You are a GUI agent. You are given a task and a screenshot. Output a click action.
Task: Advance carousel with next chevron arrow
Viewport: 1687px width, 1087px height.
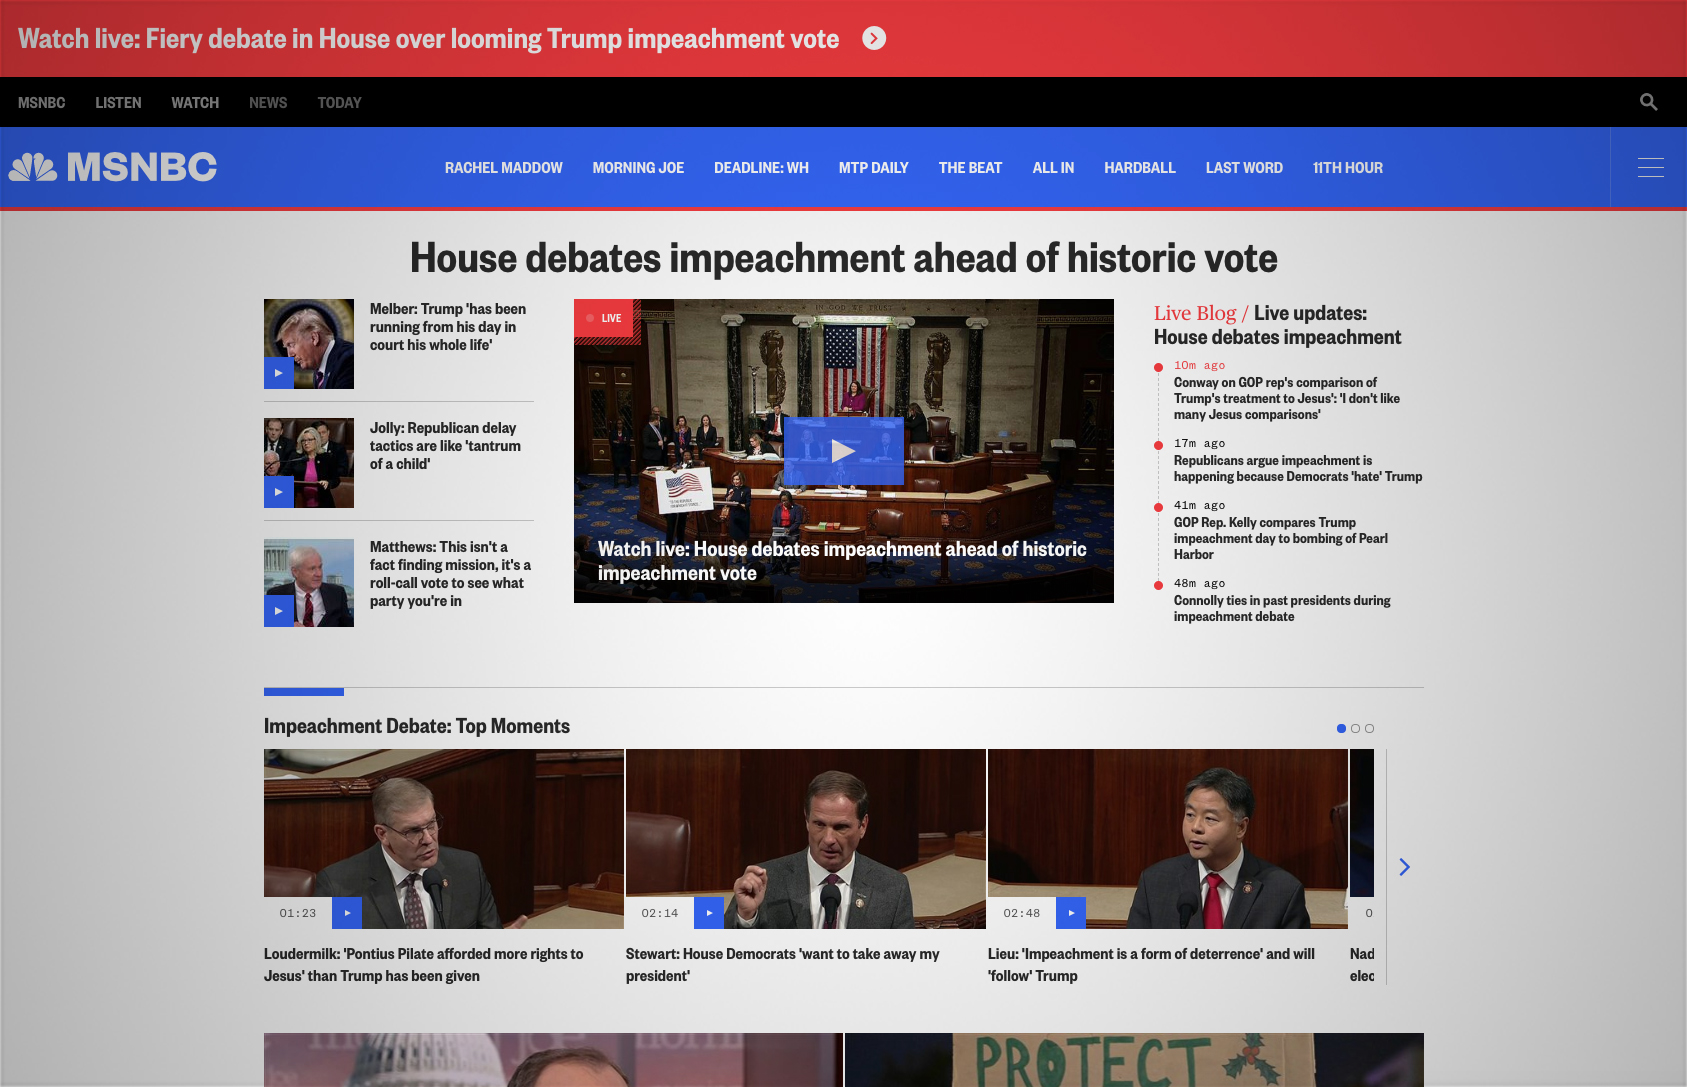coord(1404,867)
